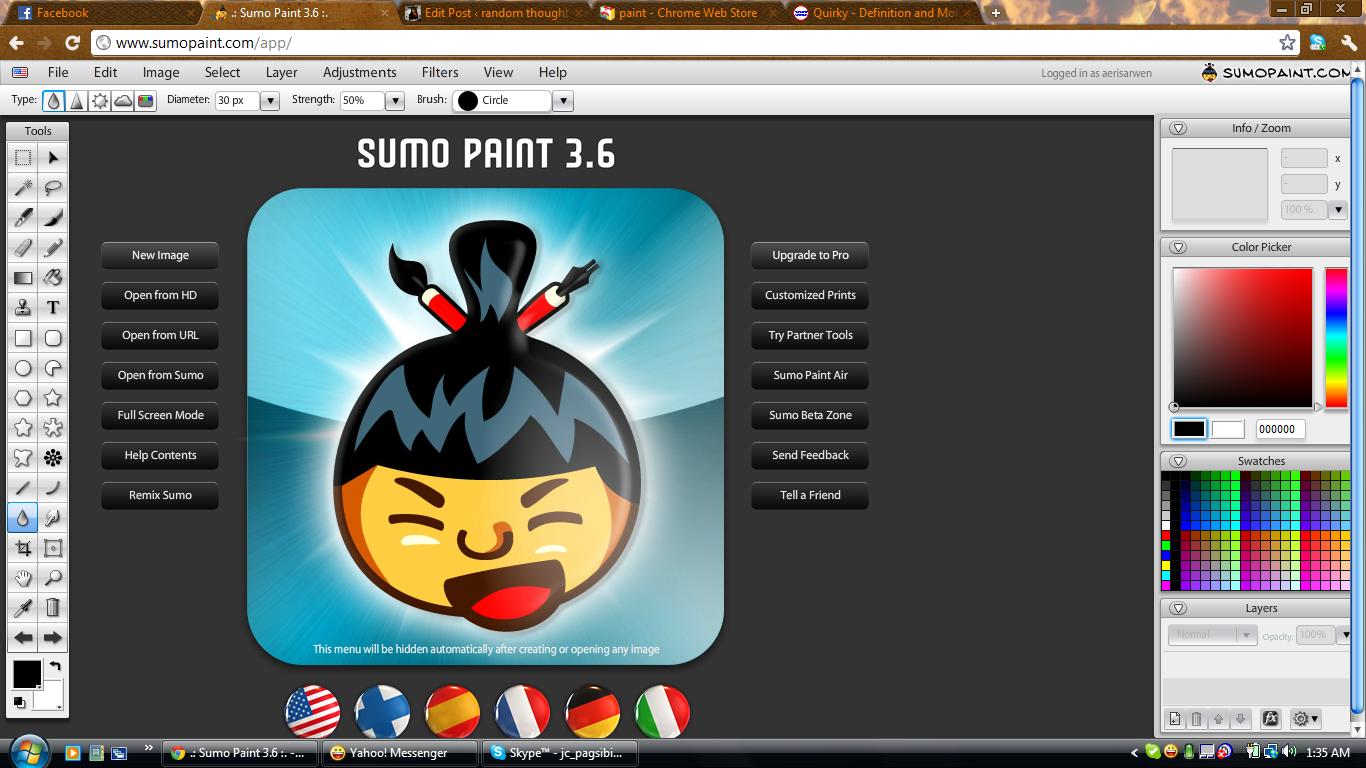Open the Brush Circle dropdown

click(563, 101)
